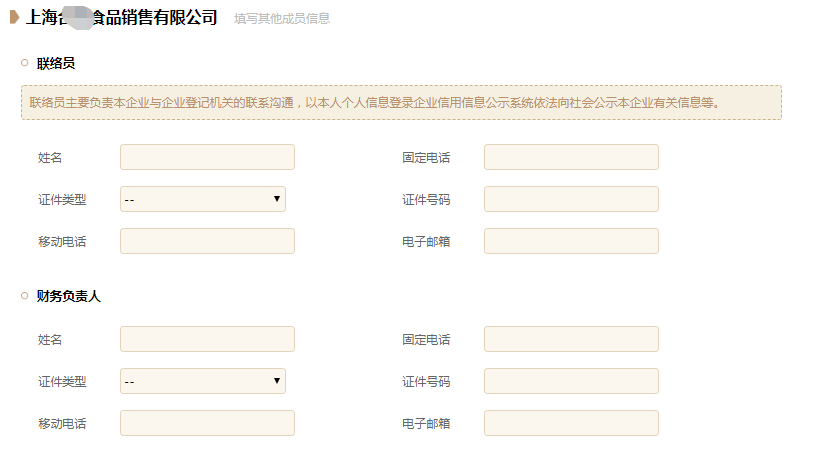Click the 填写其他成员信息 subtitle text

[x=282, y=19]
